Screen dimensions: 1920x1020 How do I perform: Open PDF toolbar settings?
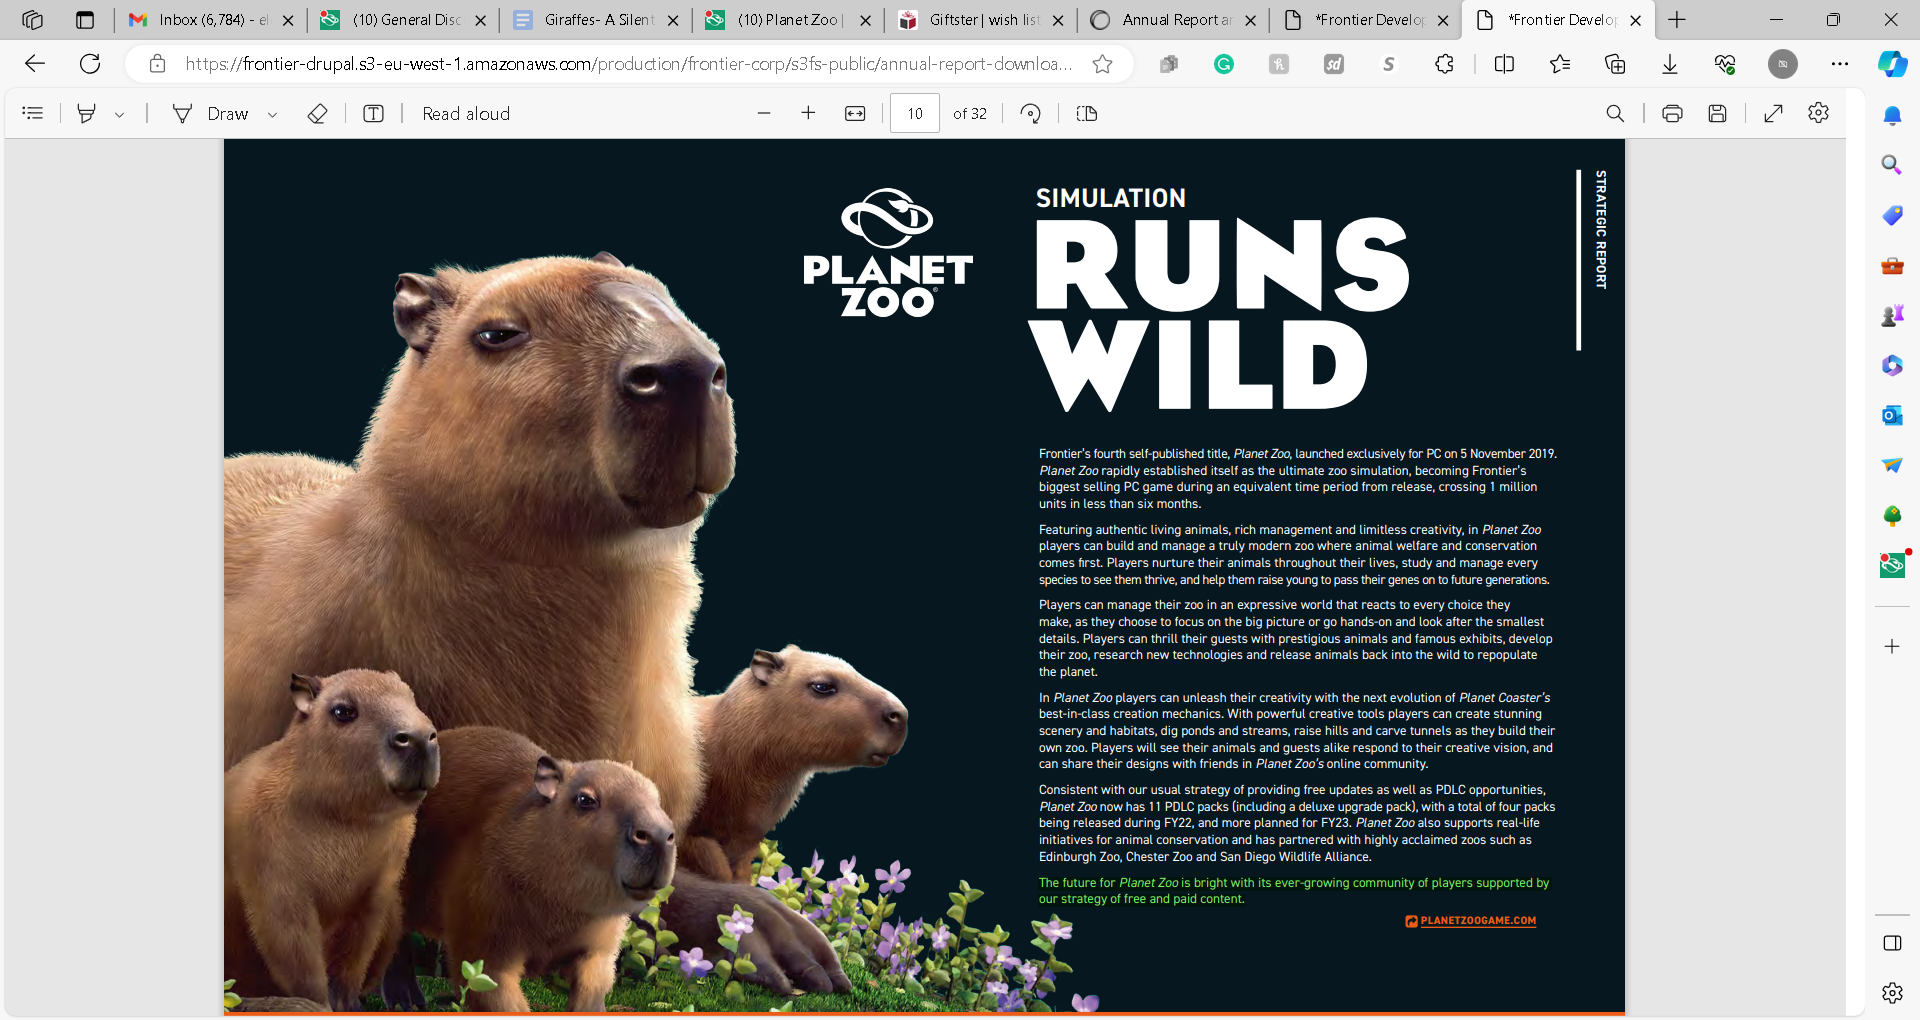pos(1819,114)
